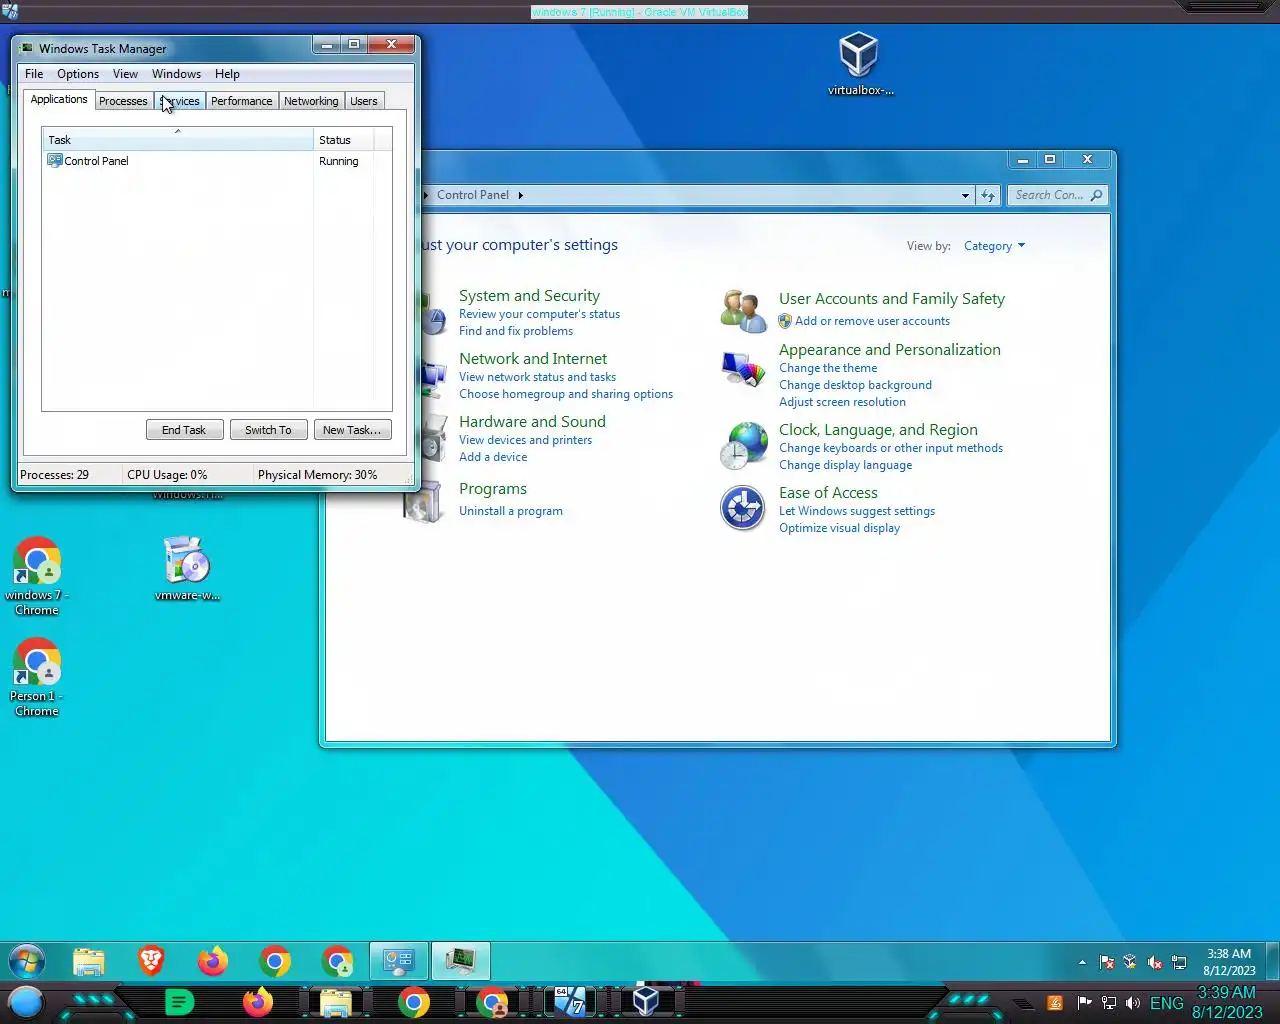The width and height of the screenshot is (1280, 1024).
Task: Switch to the Processes tab
Action: [123, 101]
